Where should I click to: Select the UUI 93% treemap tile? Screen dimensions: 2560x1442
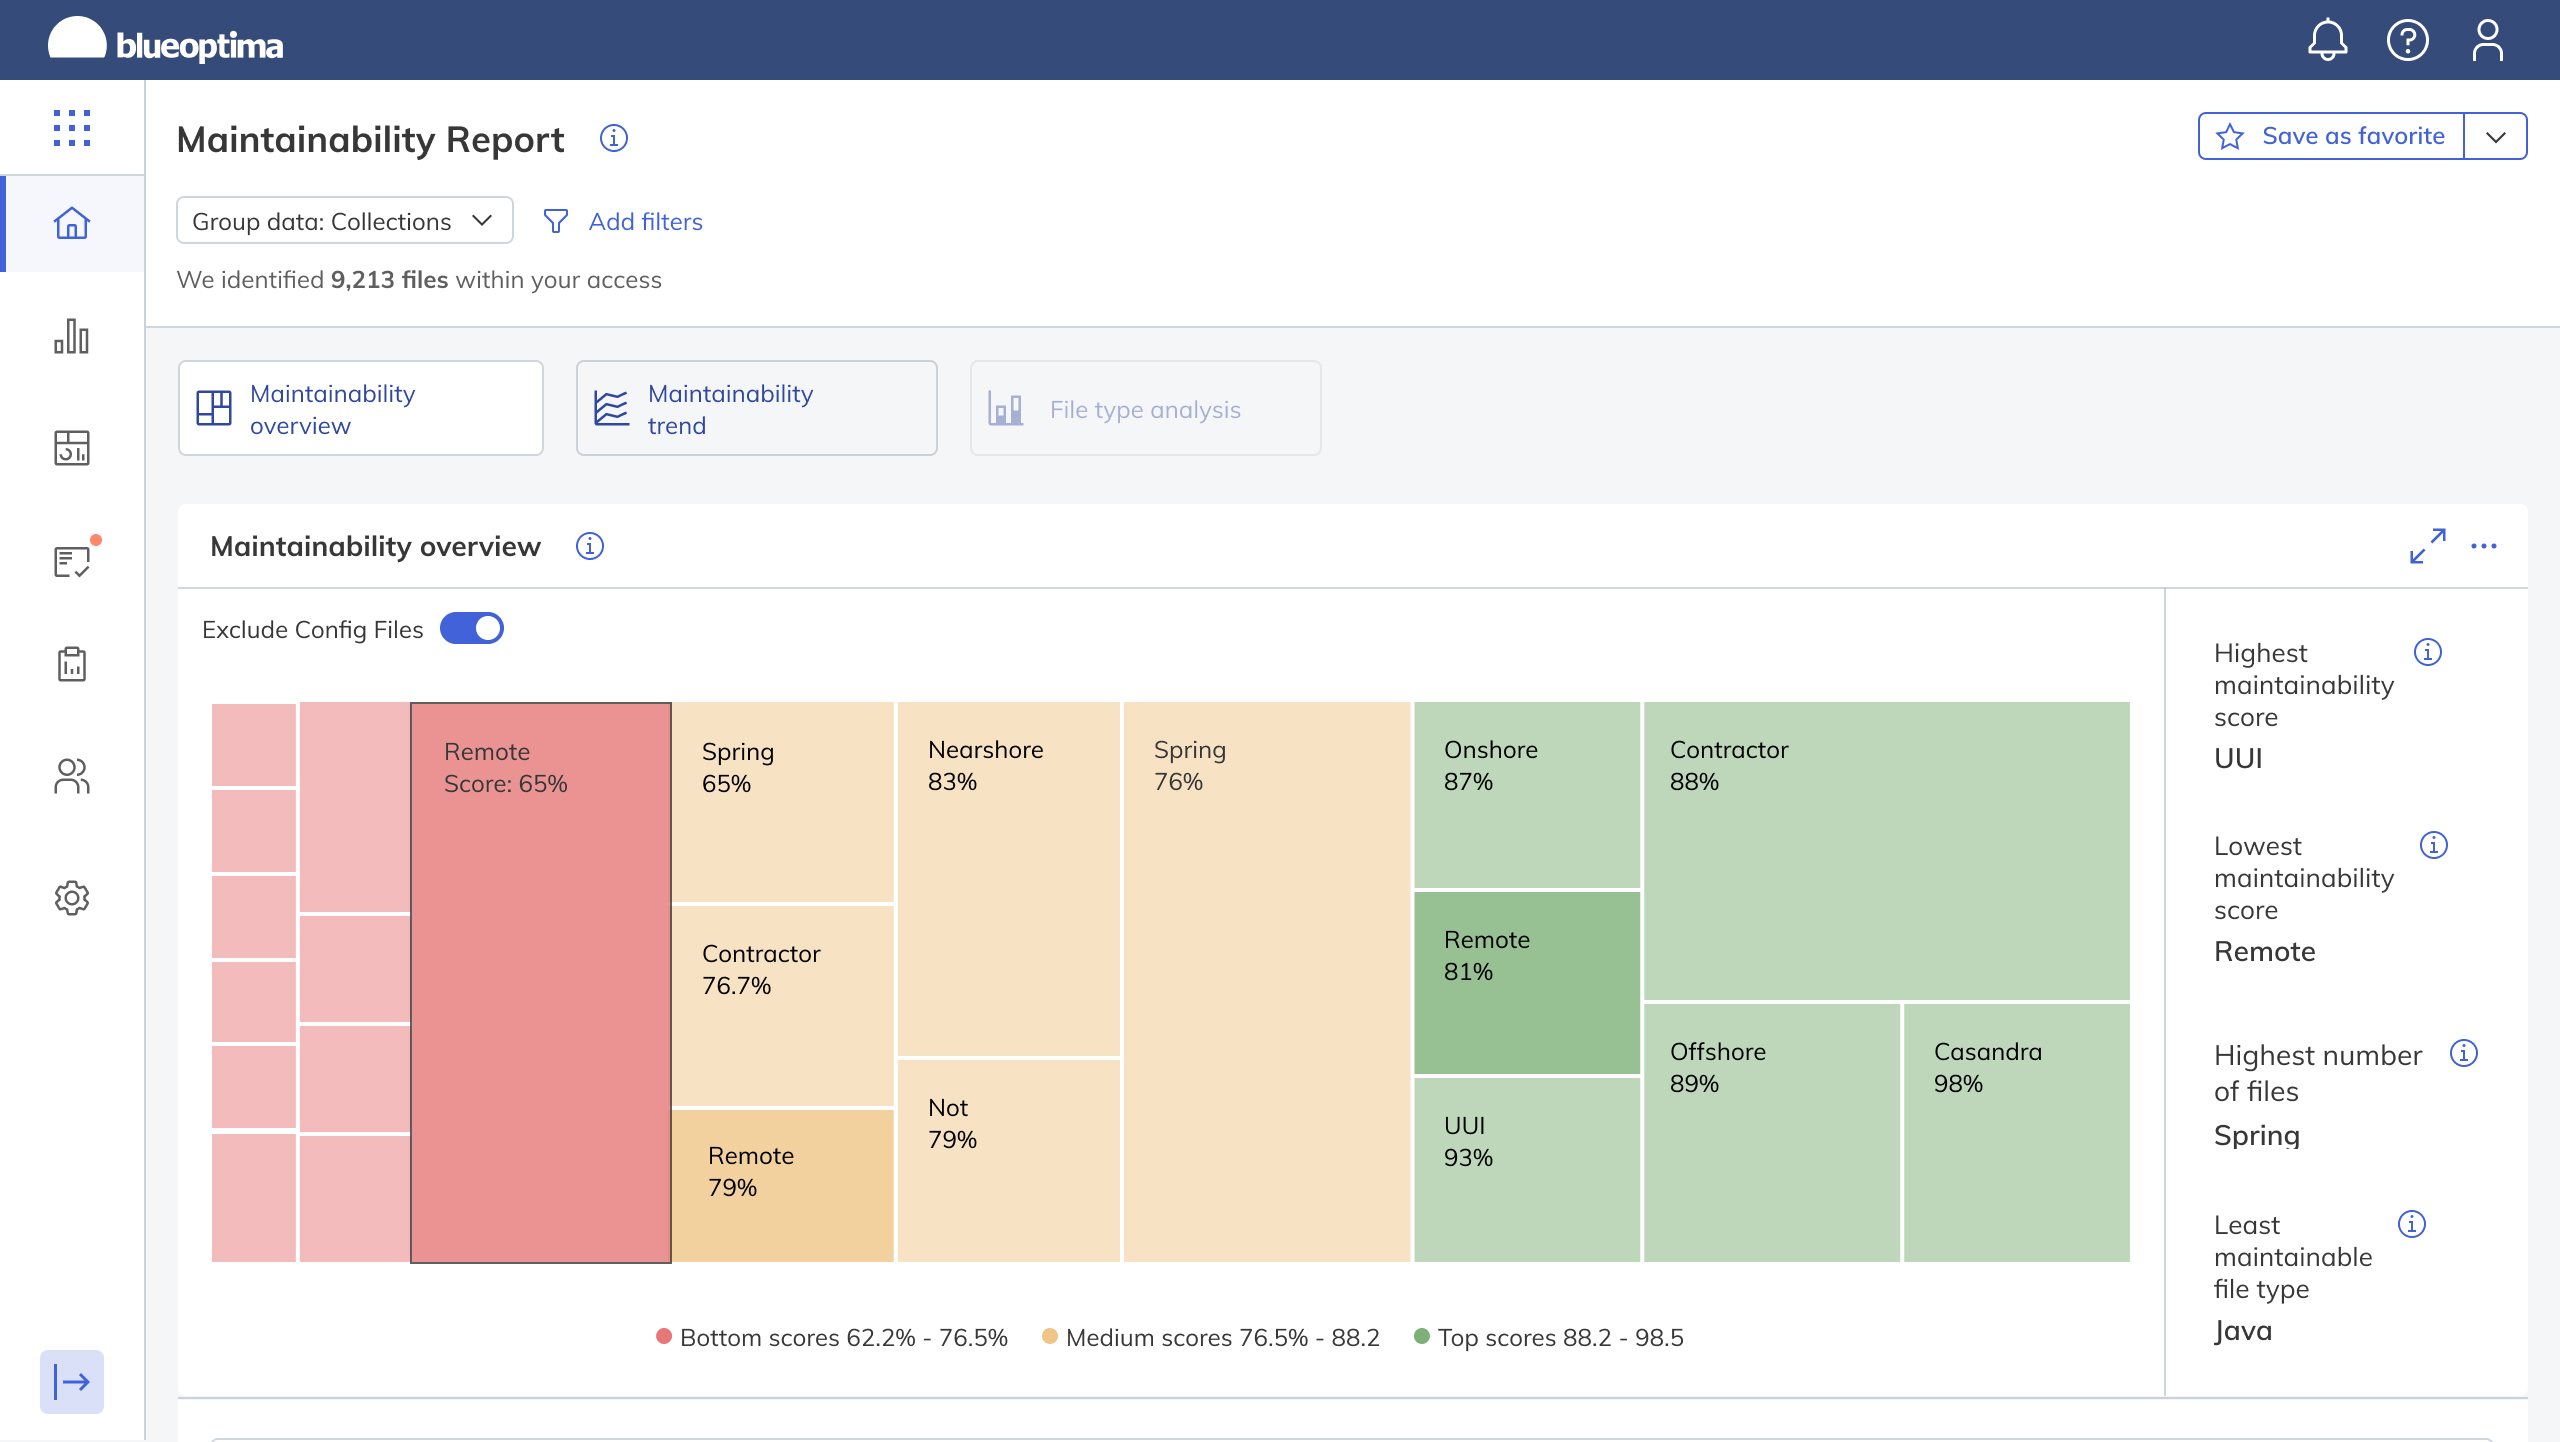point(1527,1170)
